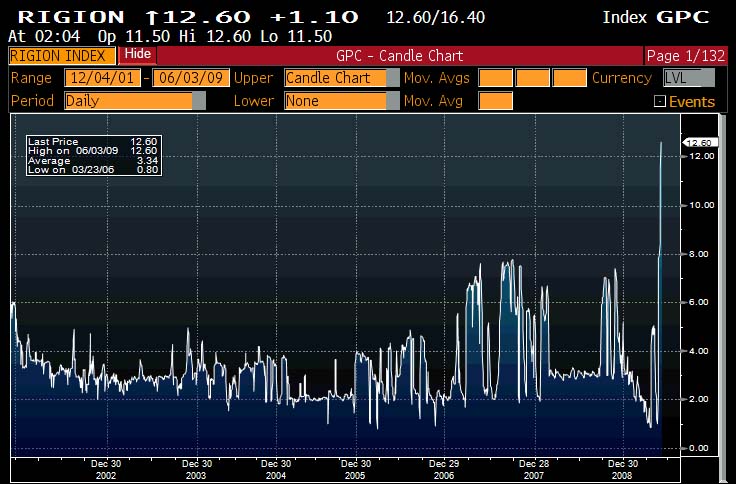Click the Dec 28 2007 axis label
Viewport: 736px width, 484px height.
[x=534, y=469]
